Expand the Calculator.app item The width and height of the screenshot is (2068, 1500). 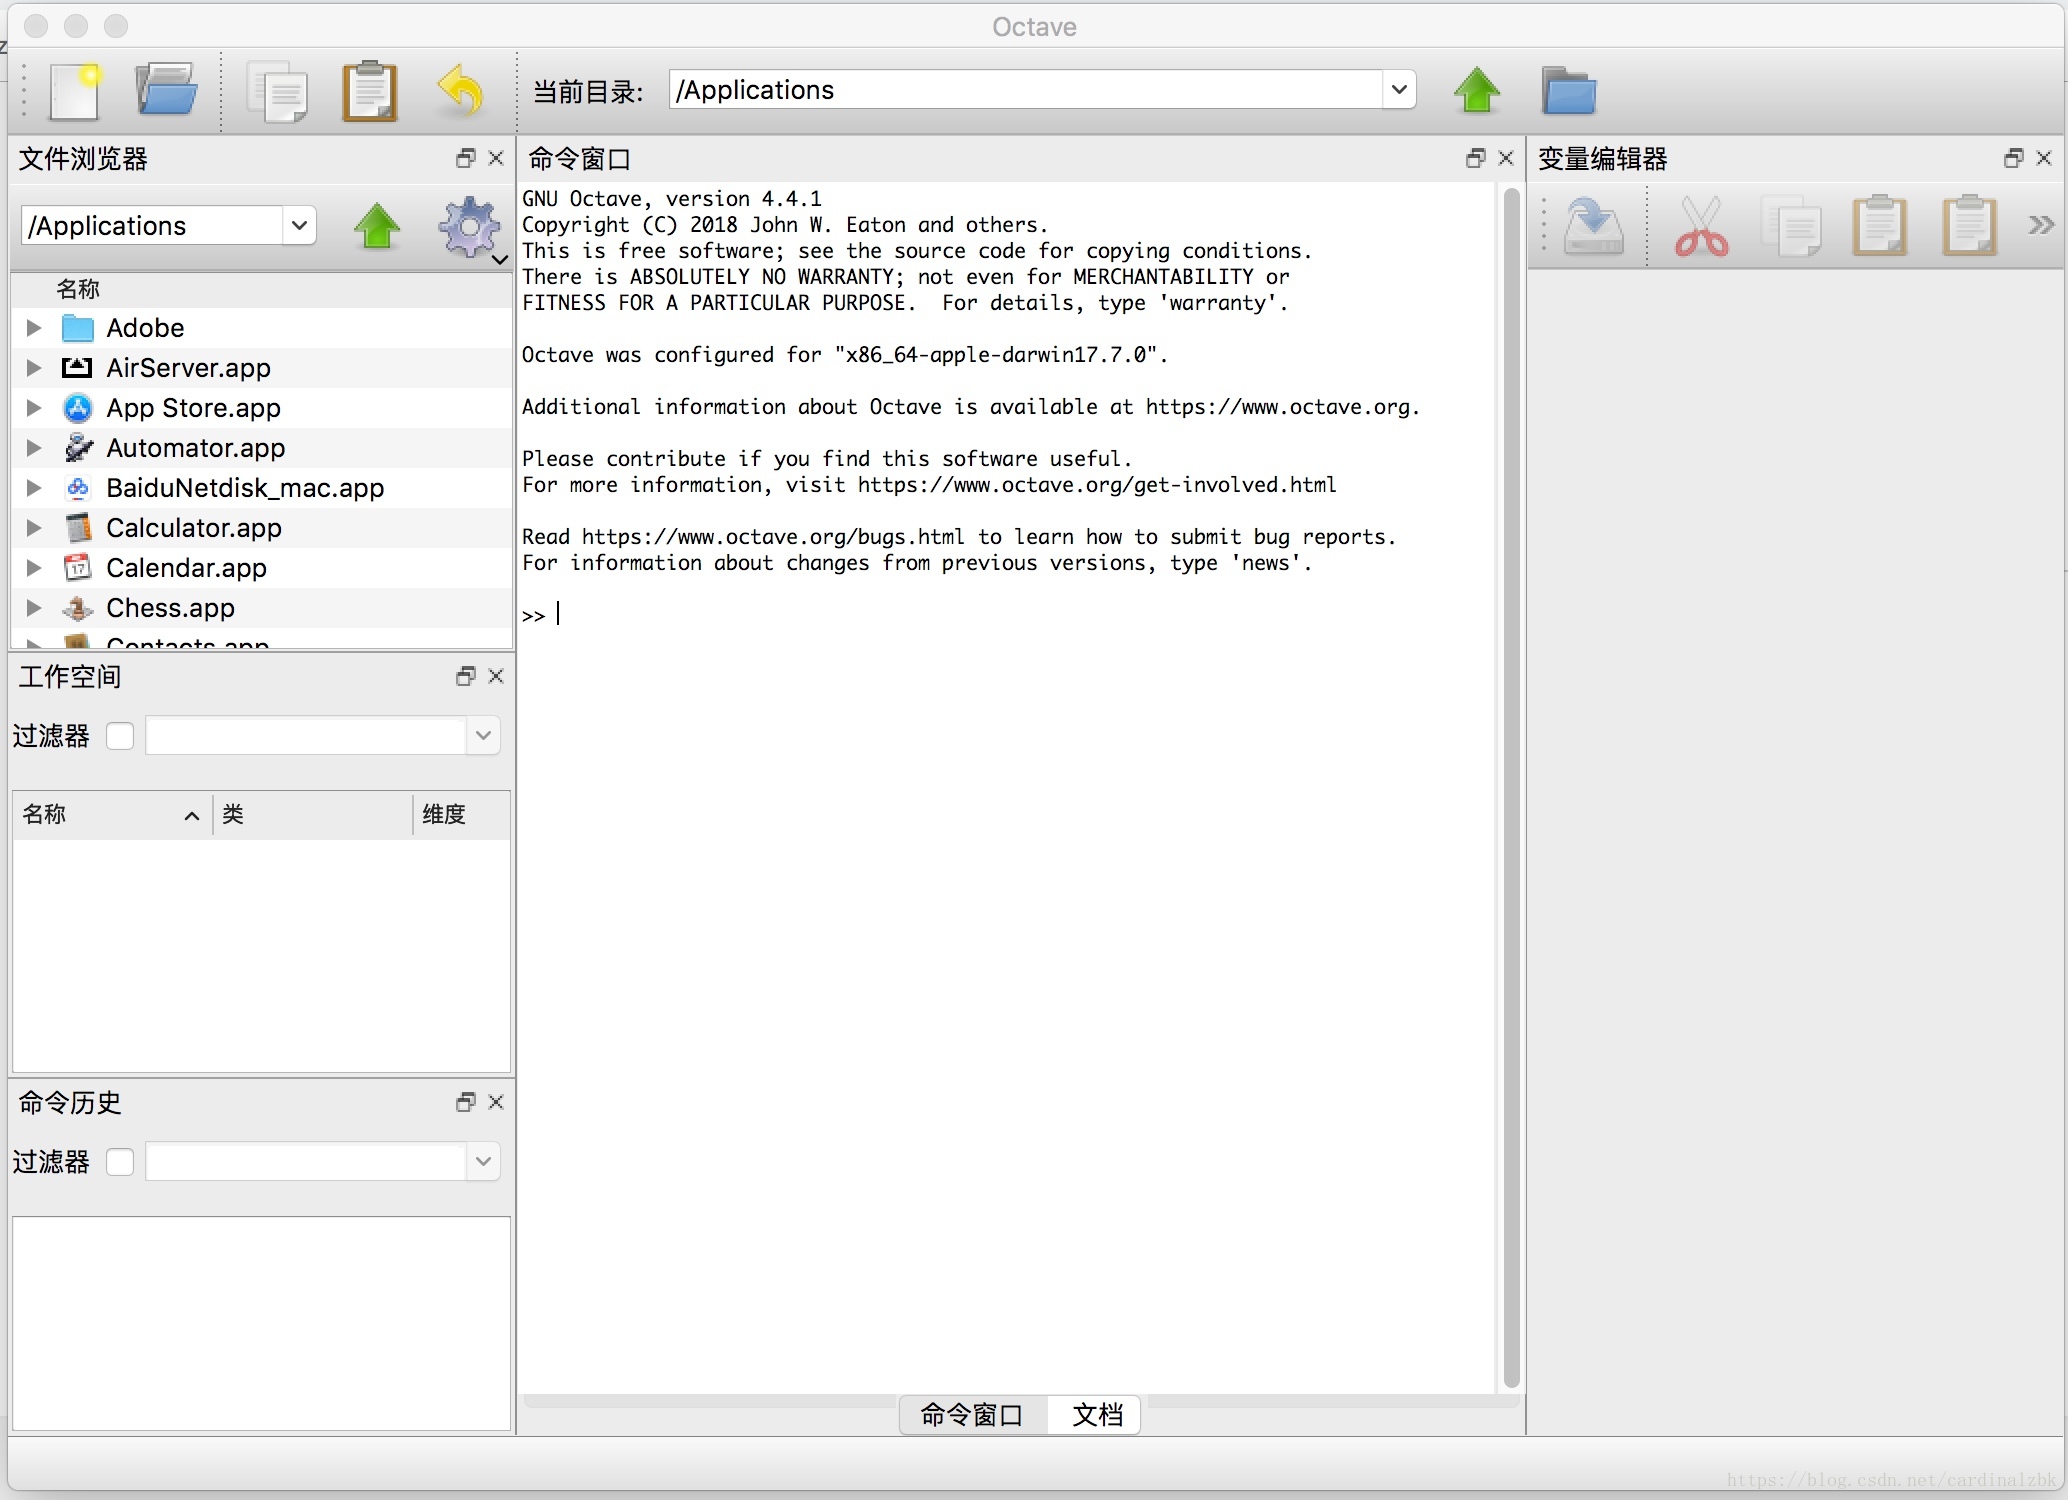coord(34,528)
